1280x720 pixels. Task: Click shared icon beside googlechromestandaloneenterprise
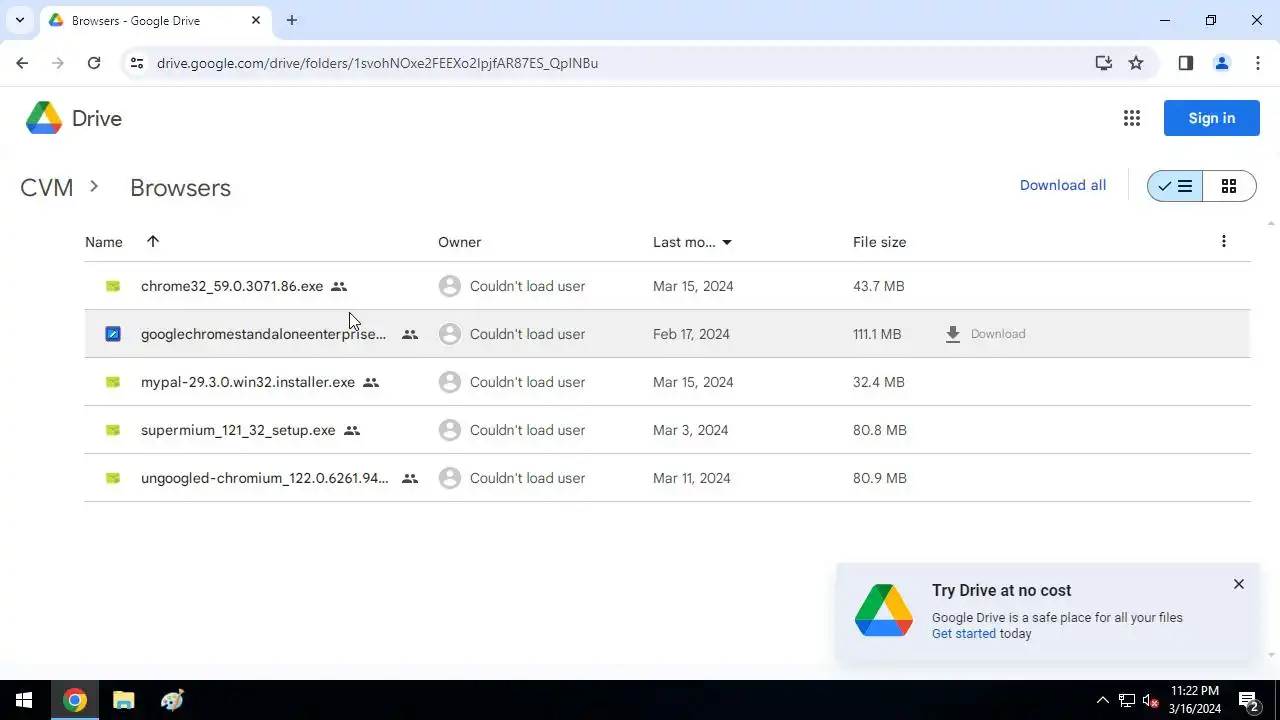(x=409, y=334)
